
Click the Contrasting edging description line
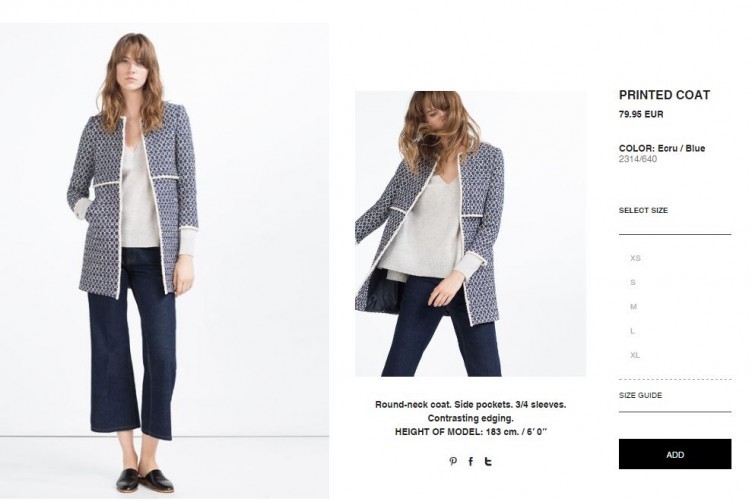tap(470, 418)
